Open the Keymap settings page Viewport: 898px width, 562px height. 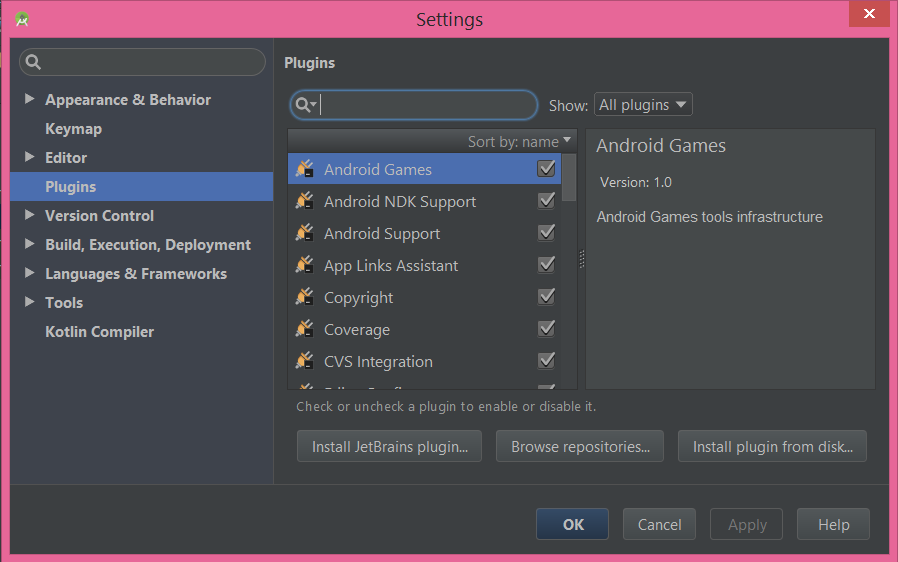[x=73, y=129]
